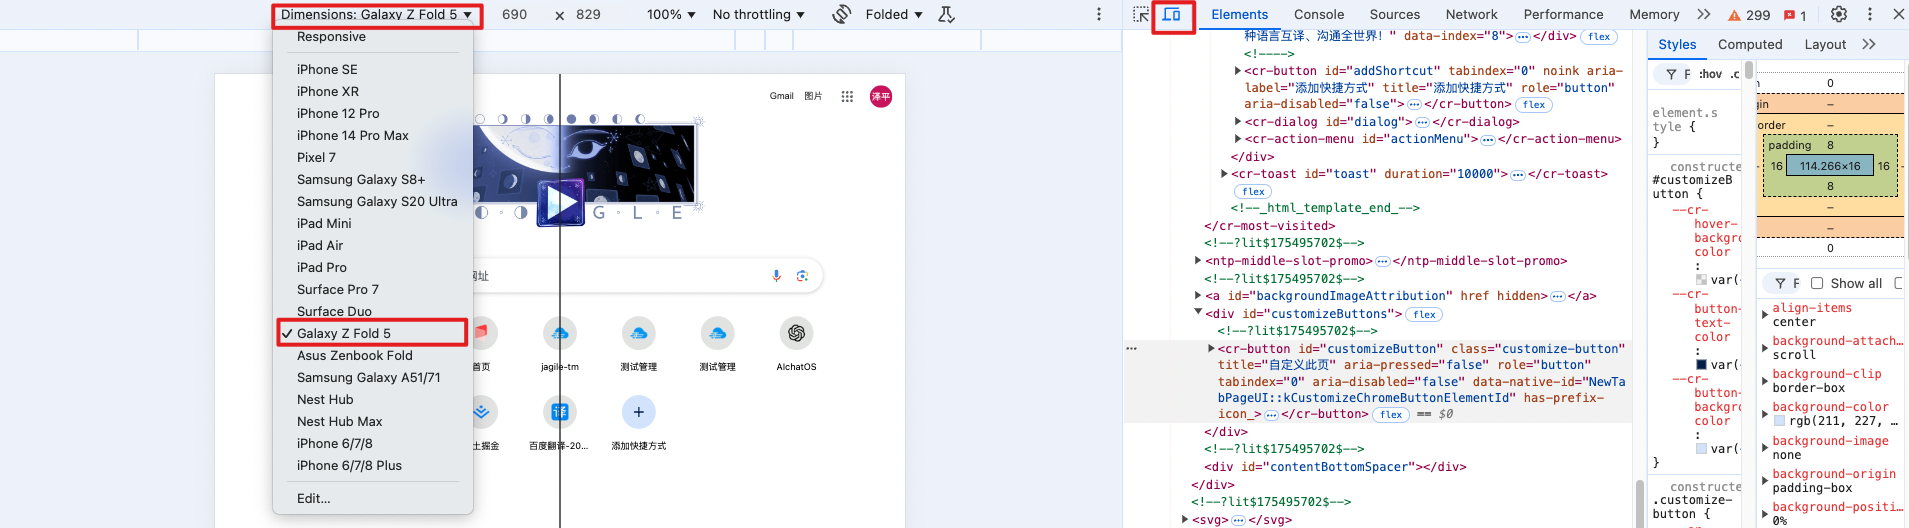Screen dimensions: 1909x528
Task: Click the dark navy button-text-color swatch
Action: 1702,365
